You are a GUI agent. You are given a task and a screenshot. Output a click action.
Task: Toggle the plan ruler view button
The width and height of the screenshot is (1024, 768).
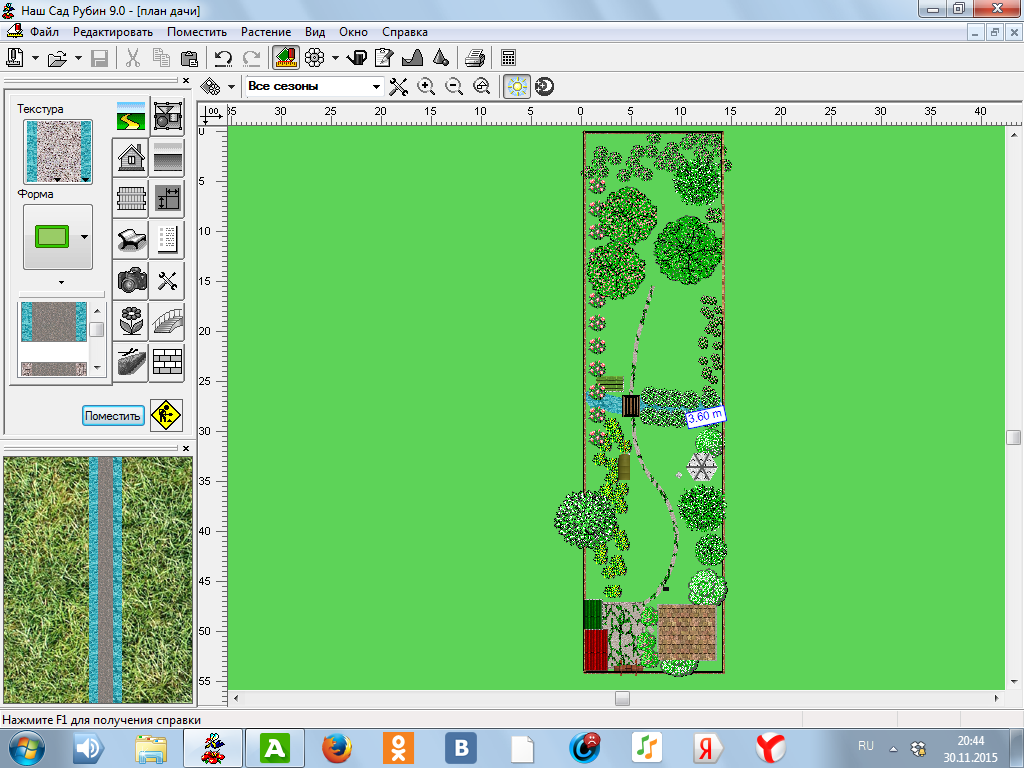click(286, 58)
